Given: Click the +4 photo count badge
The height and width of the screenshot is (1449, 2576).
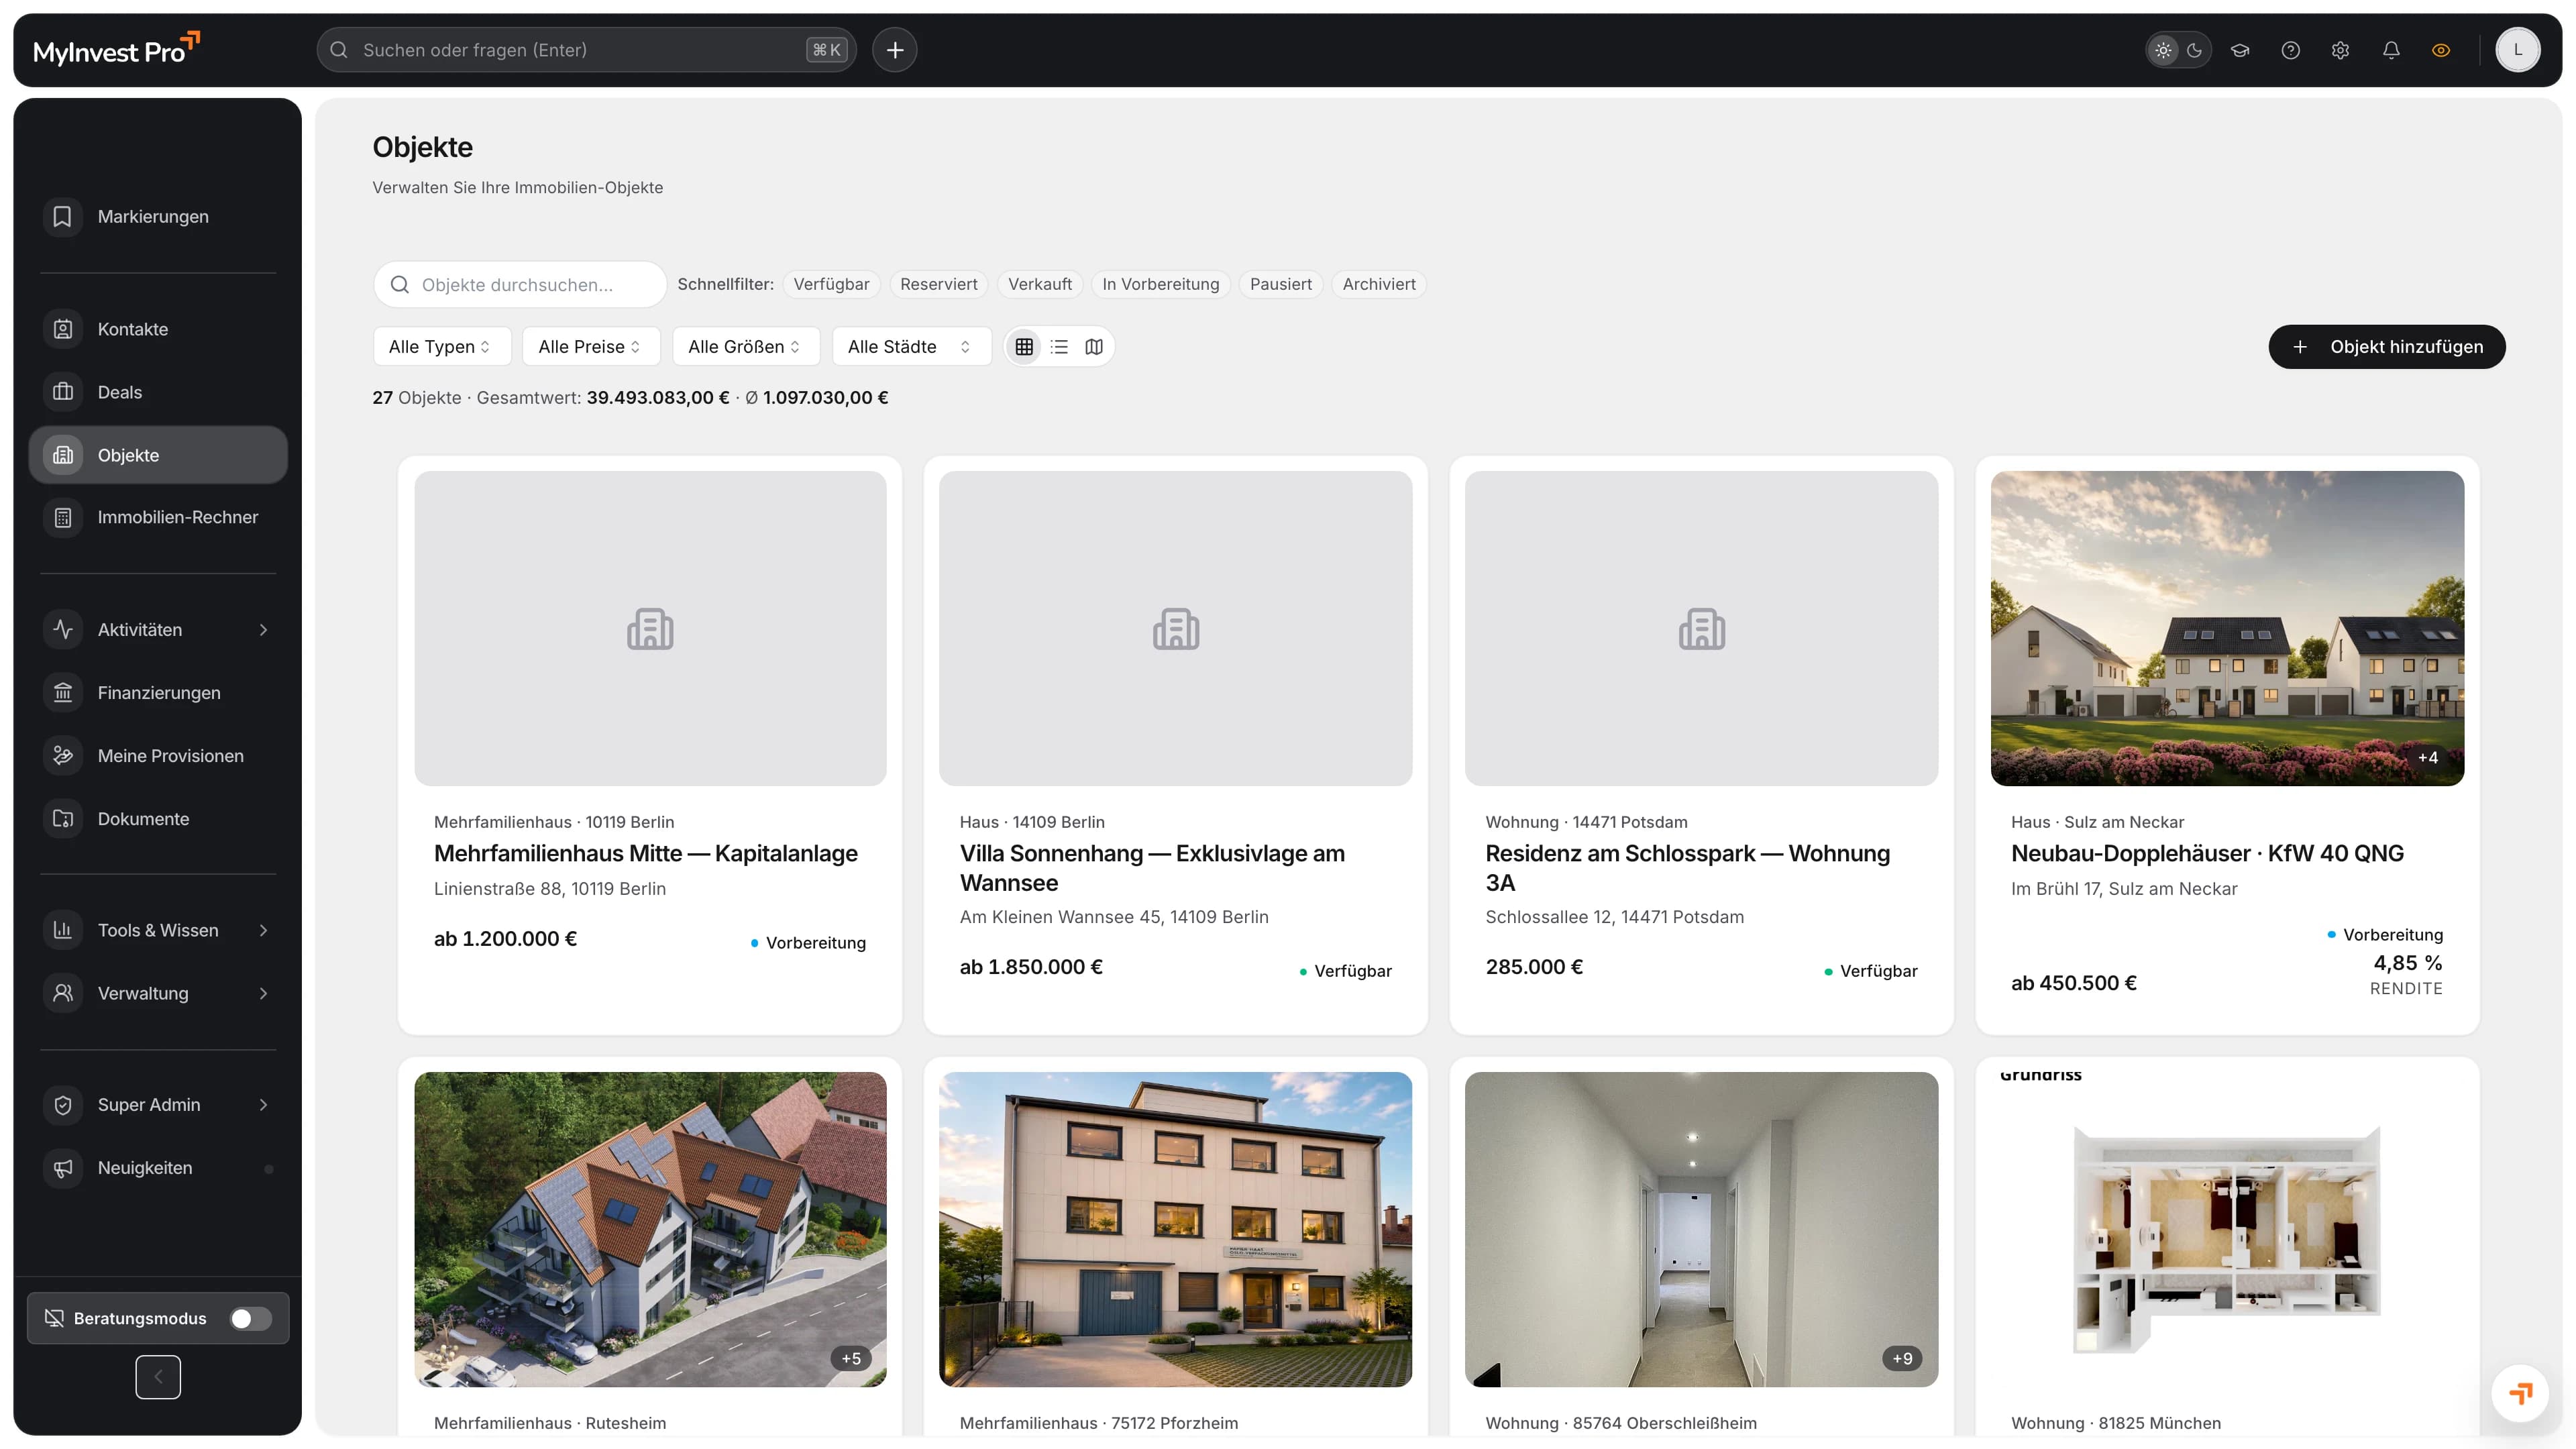Looking at the screenshot, I should point(2427,757).
